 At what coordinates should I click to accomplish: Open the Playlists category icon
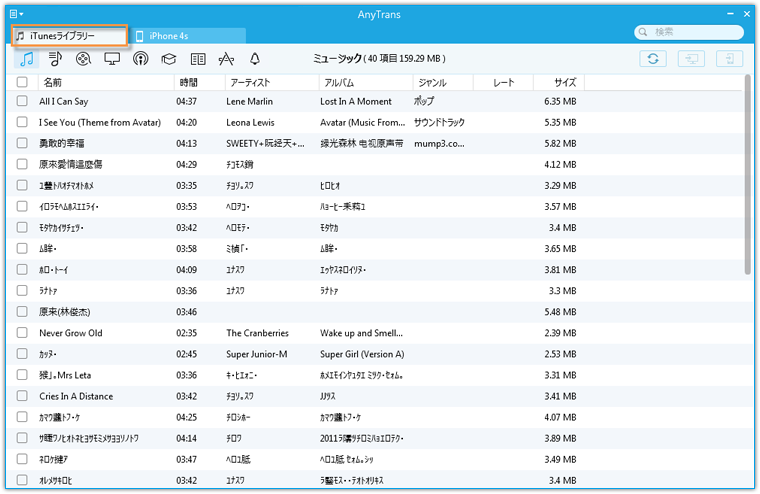[55, 59]
